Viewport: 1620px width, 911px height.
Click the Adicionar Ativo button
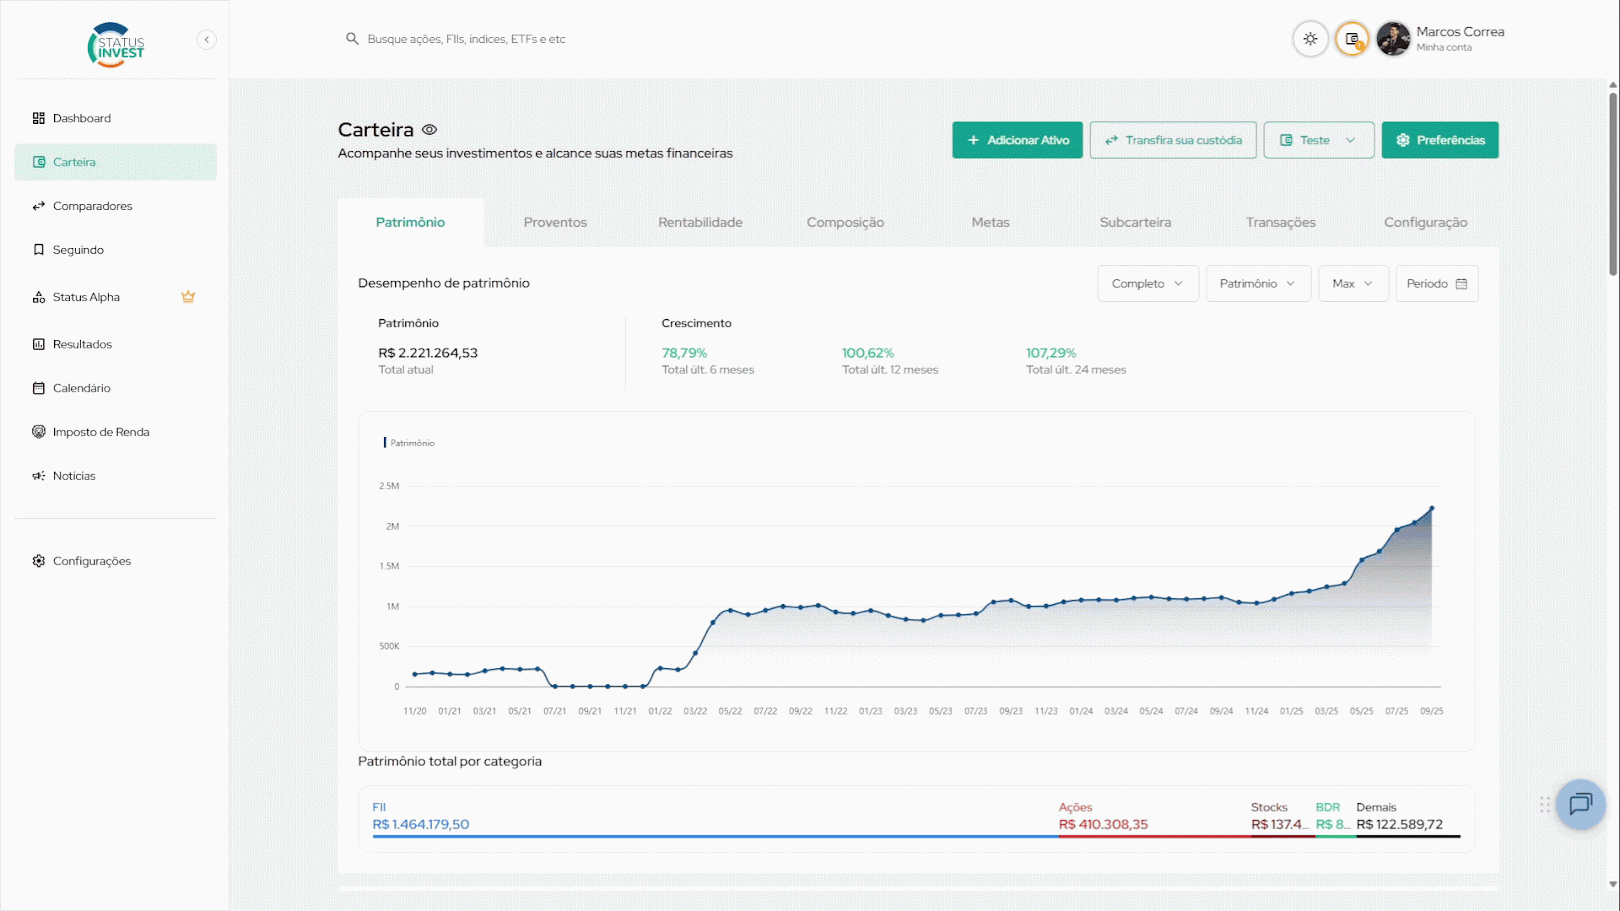tap(1017, 141)
